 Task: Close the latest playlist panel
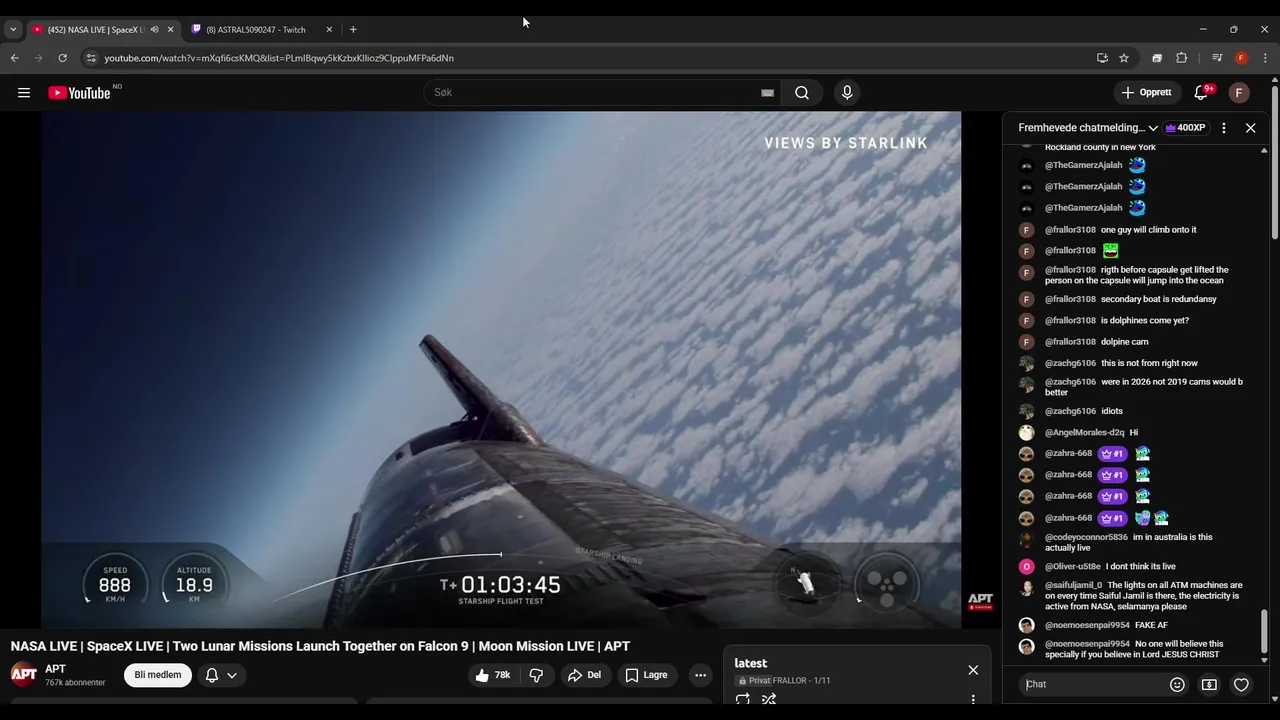tap(973, 670)
